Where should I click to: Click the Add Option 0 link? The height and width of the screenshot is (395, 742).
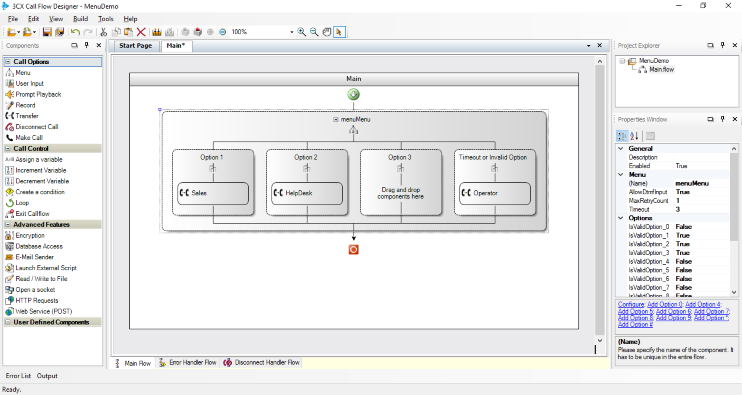click(x=664, y=305)
